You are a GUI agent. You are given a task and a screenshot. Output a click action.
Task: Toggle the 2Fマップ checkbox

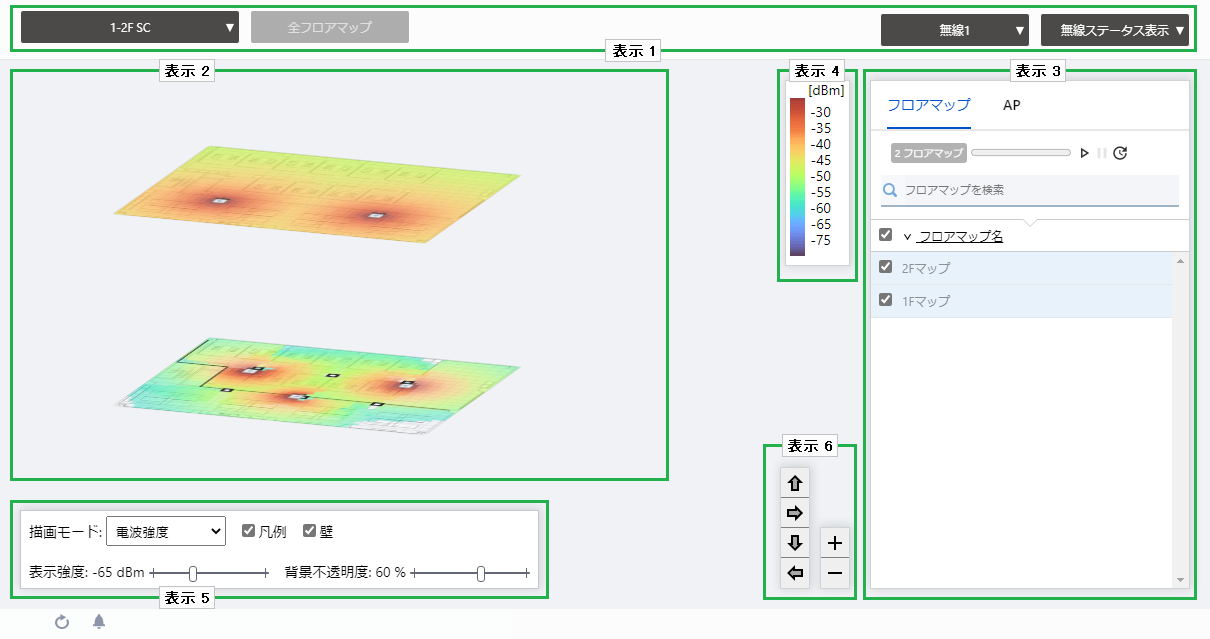pyautogui.click(x=885, y=267)
